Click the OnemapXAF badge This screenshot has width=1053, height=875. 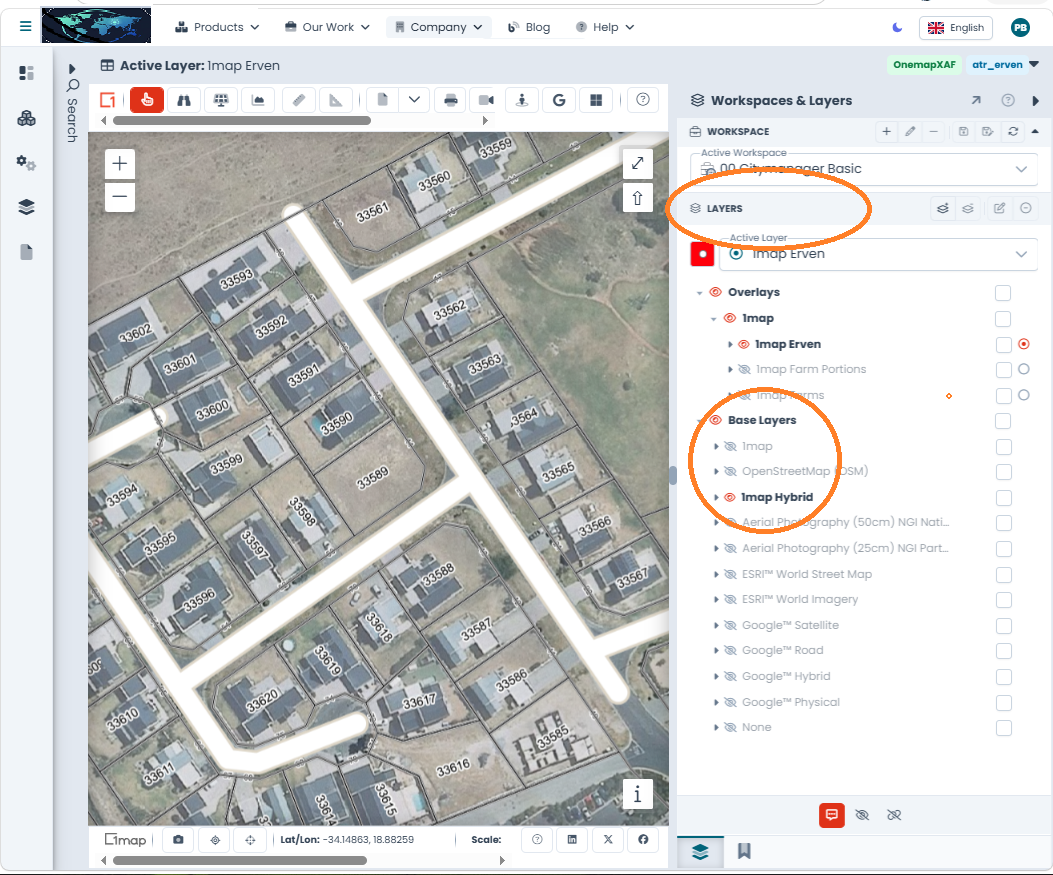pos(924,64)
